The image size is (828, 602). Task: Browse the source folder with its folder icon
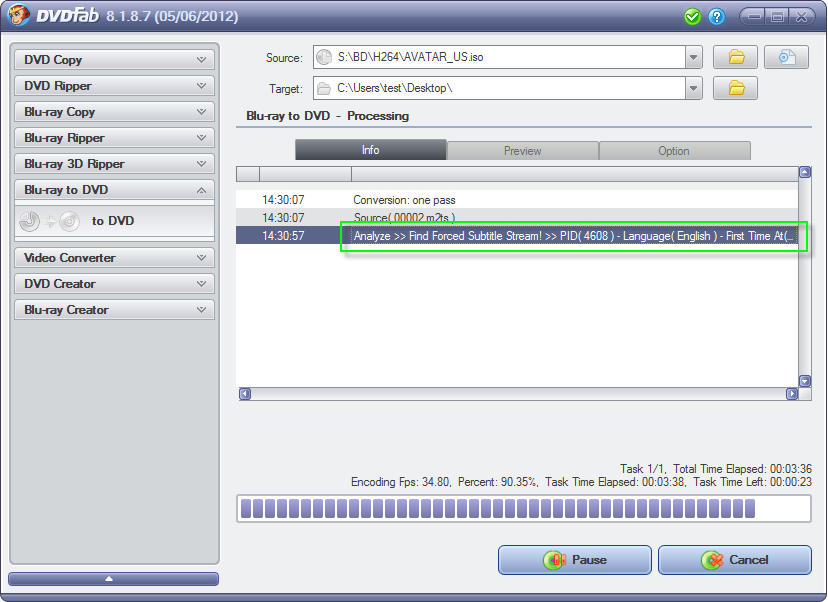736,57
